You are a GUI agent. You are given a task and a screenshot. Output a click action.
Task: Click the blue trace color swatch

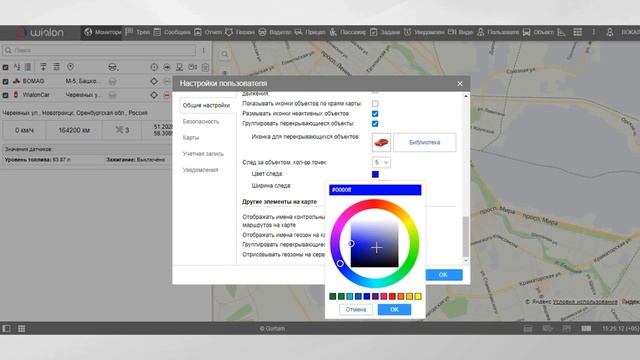[376, 174]
